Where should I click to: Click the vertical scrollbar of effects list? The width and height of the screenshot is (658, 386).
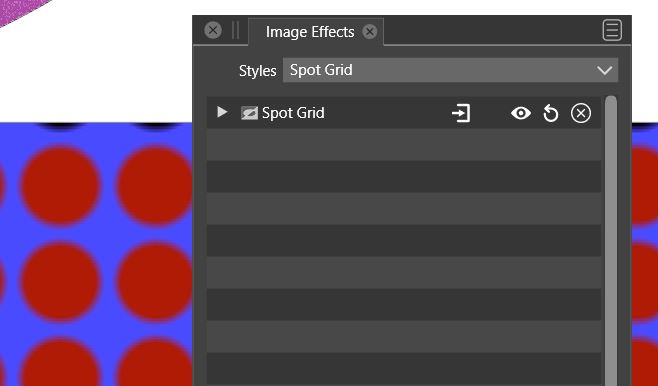tap(611, 241)
